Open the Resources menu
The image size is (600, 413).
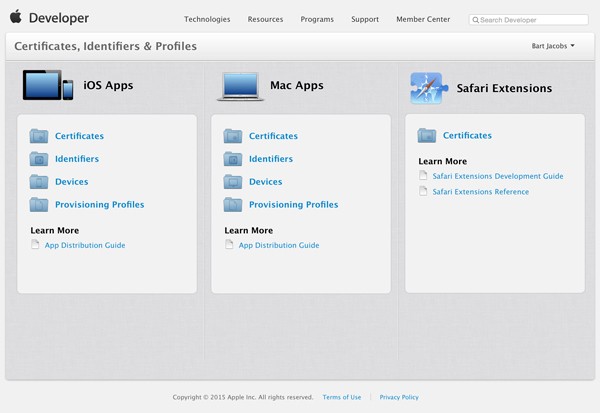click(x=265, y=19)
